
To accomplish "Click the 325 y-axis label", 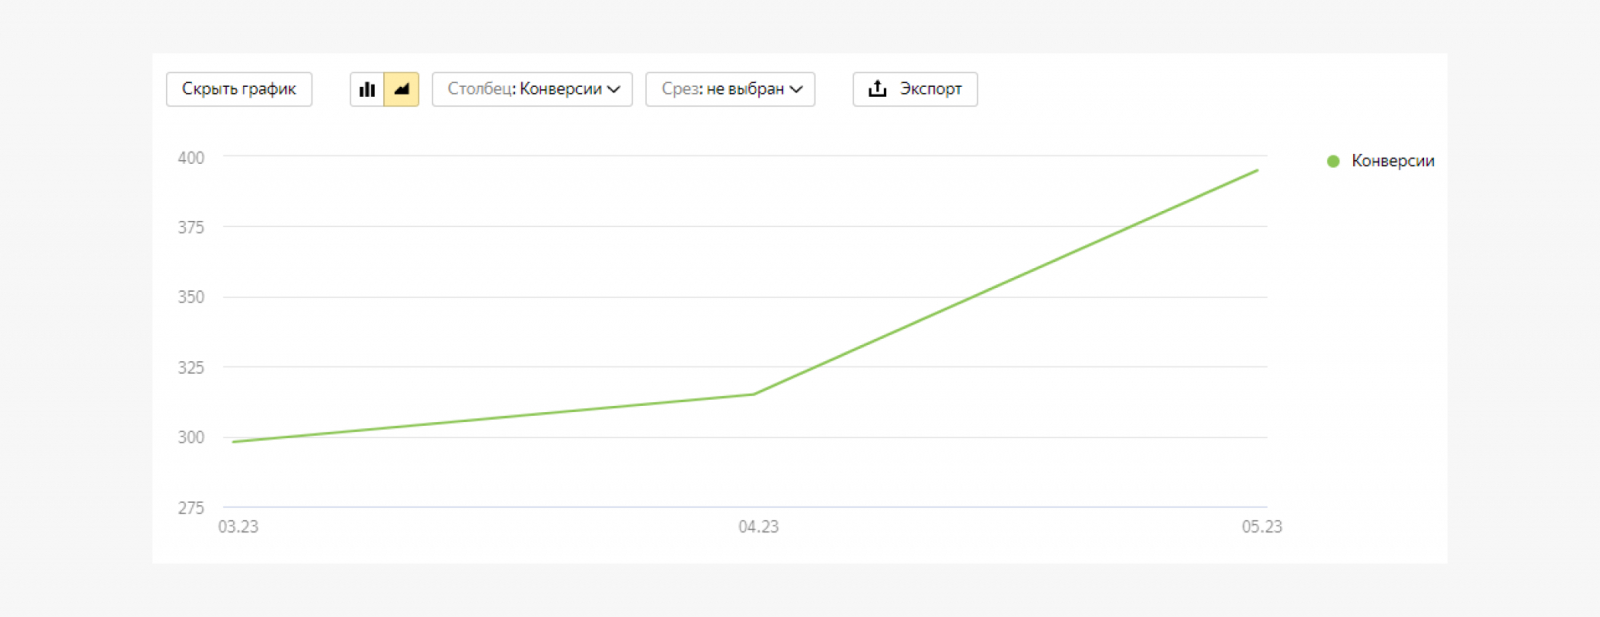I will tap(191, 368).
